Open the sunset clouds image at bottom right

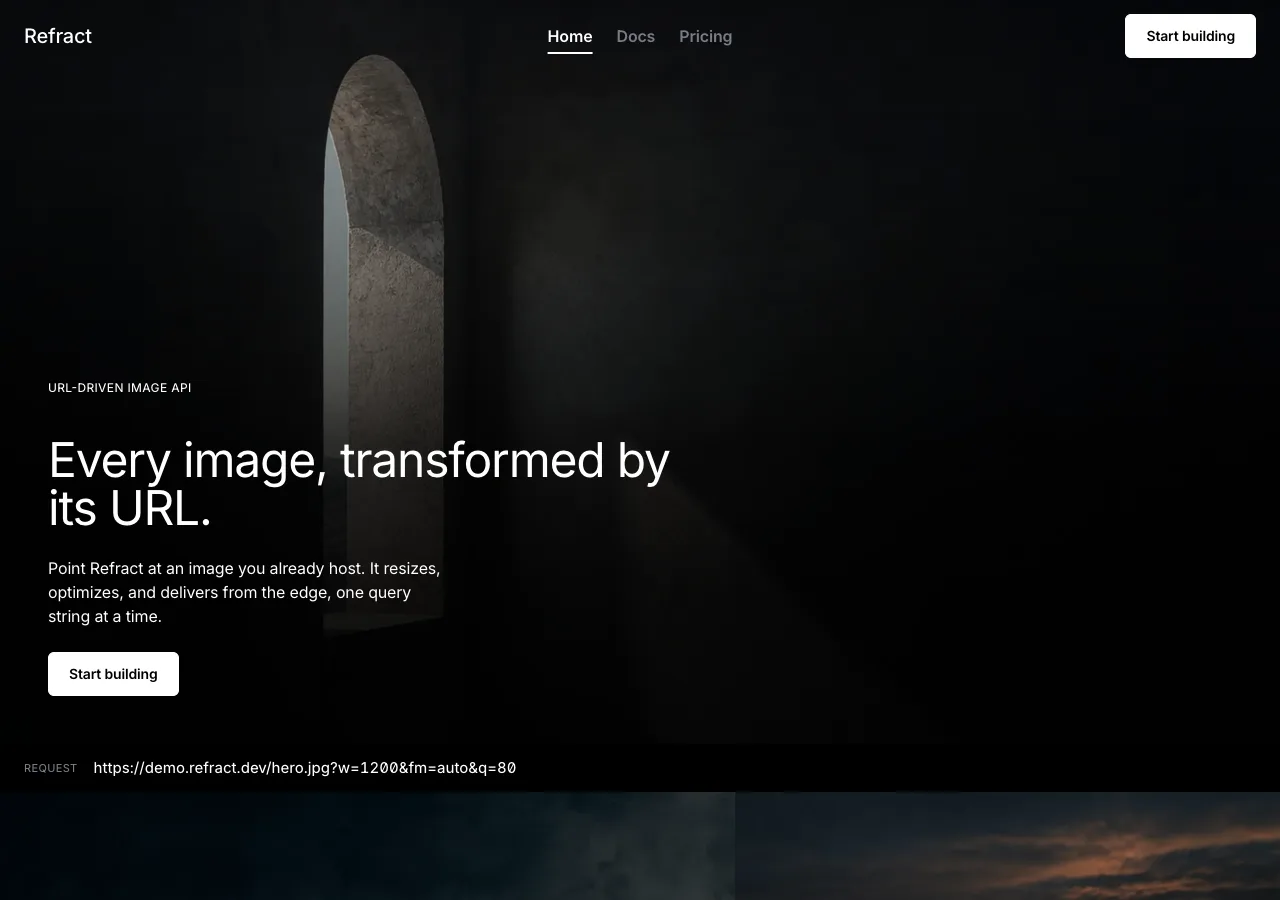pyautogui.click(x=1008, y=846)
